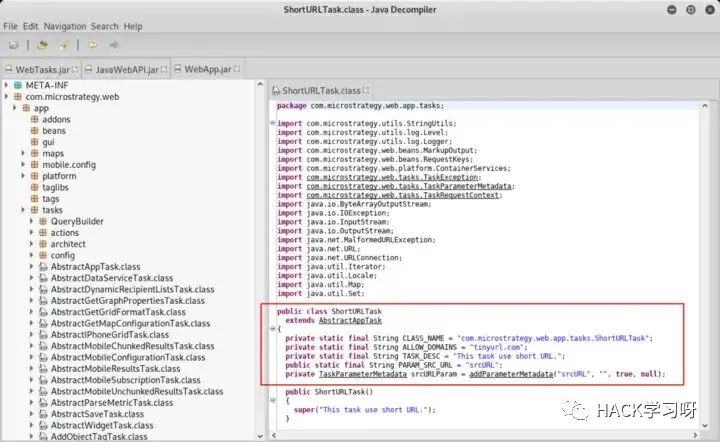The width and height of the screenshot is (720, 442).
Task: Follow the imported TaskException class link
Action: point(393,177)
